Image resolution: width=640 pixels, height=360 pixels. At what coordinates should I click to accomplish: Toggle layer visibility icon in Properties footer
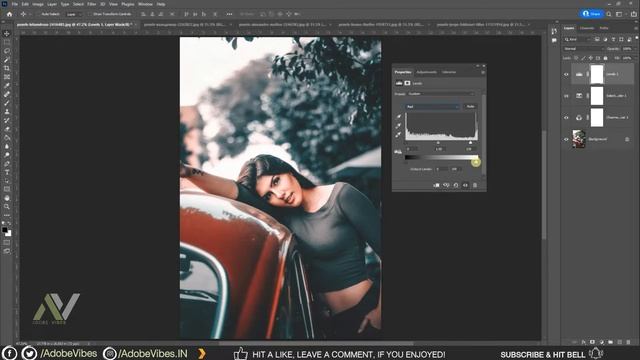(x=465, y=185)
